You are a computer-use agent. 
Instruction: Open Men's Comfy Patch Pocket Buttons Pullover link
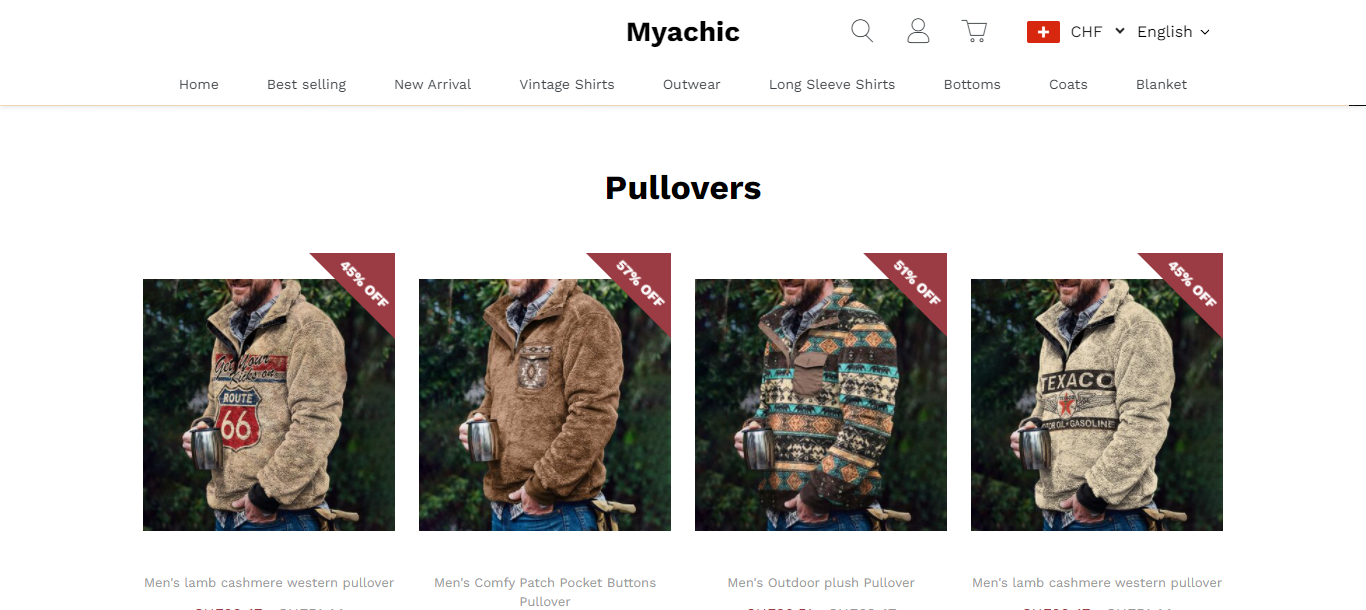pyautogui.click(x=545, y=592)
